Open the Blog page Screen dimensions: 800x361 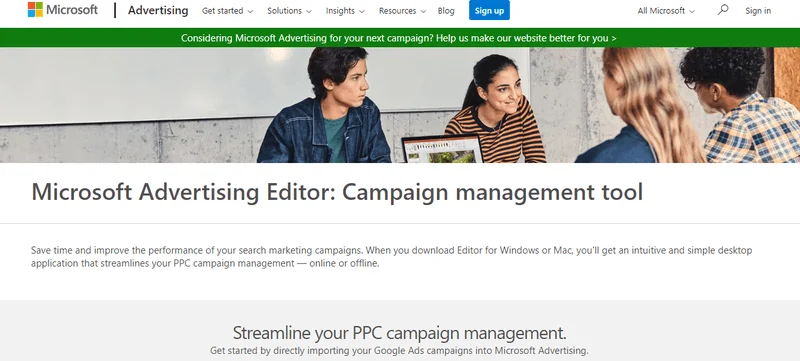(446, 11)
